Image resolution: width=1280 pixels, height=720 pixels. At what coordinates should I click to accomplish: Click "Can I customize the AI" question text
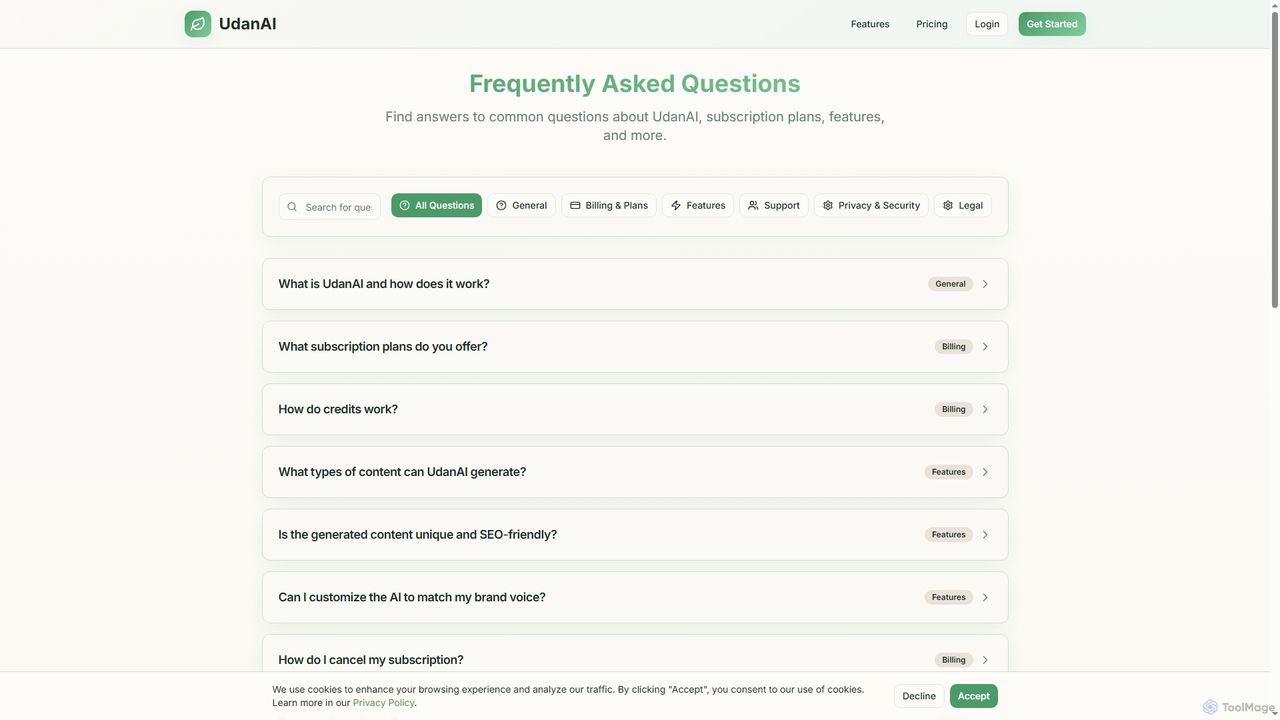pos(412,597)
